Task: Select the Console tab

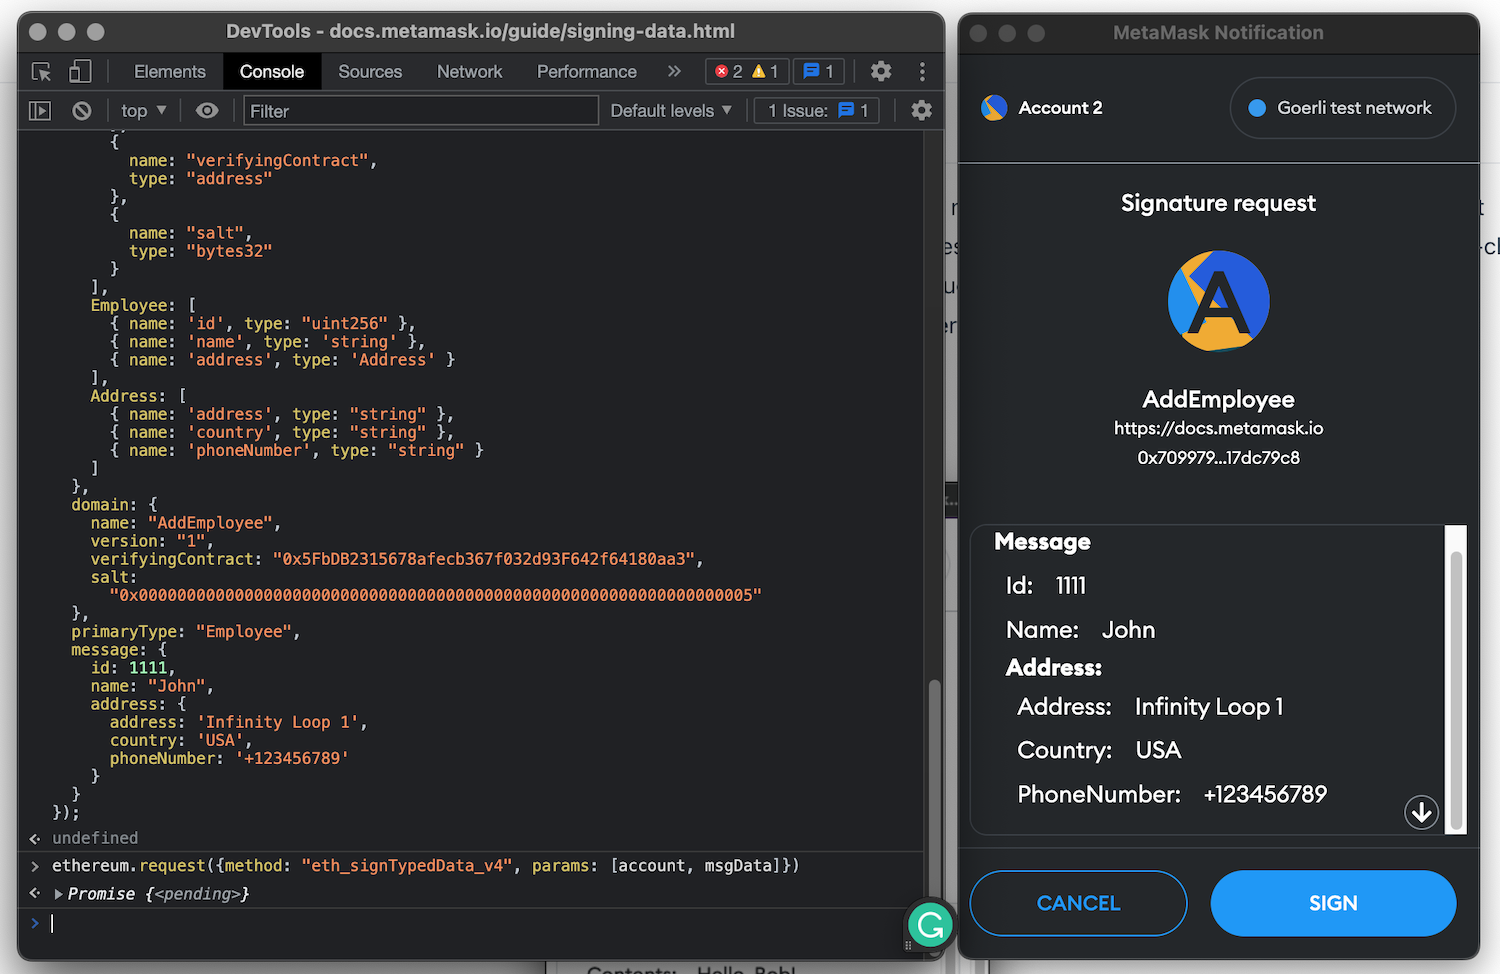Action: (272, 71)
